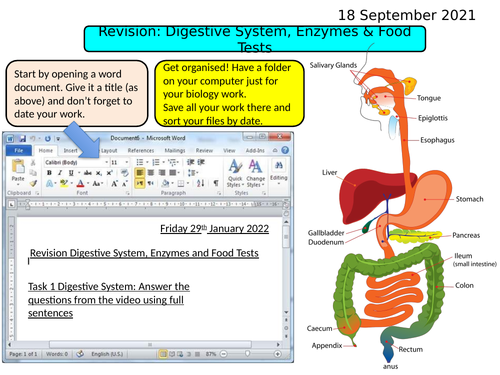500x375 pixels.
Task: Click the horizontal scrollbar below the document
Action: click(150, 344)
